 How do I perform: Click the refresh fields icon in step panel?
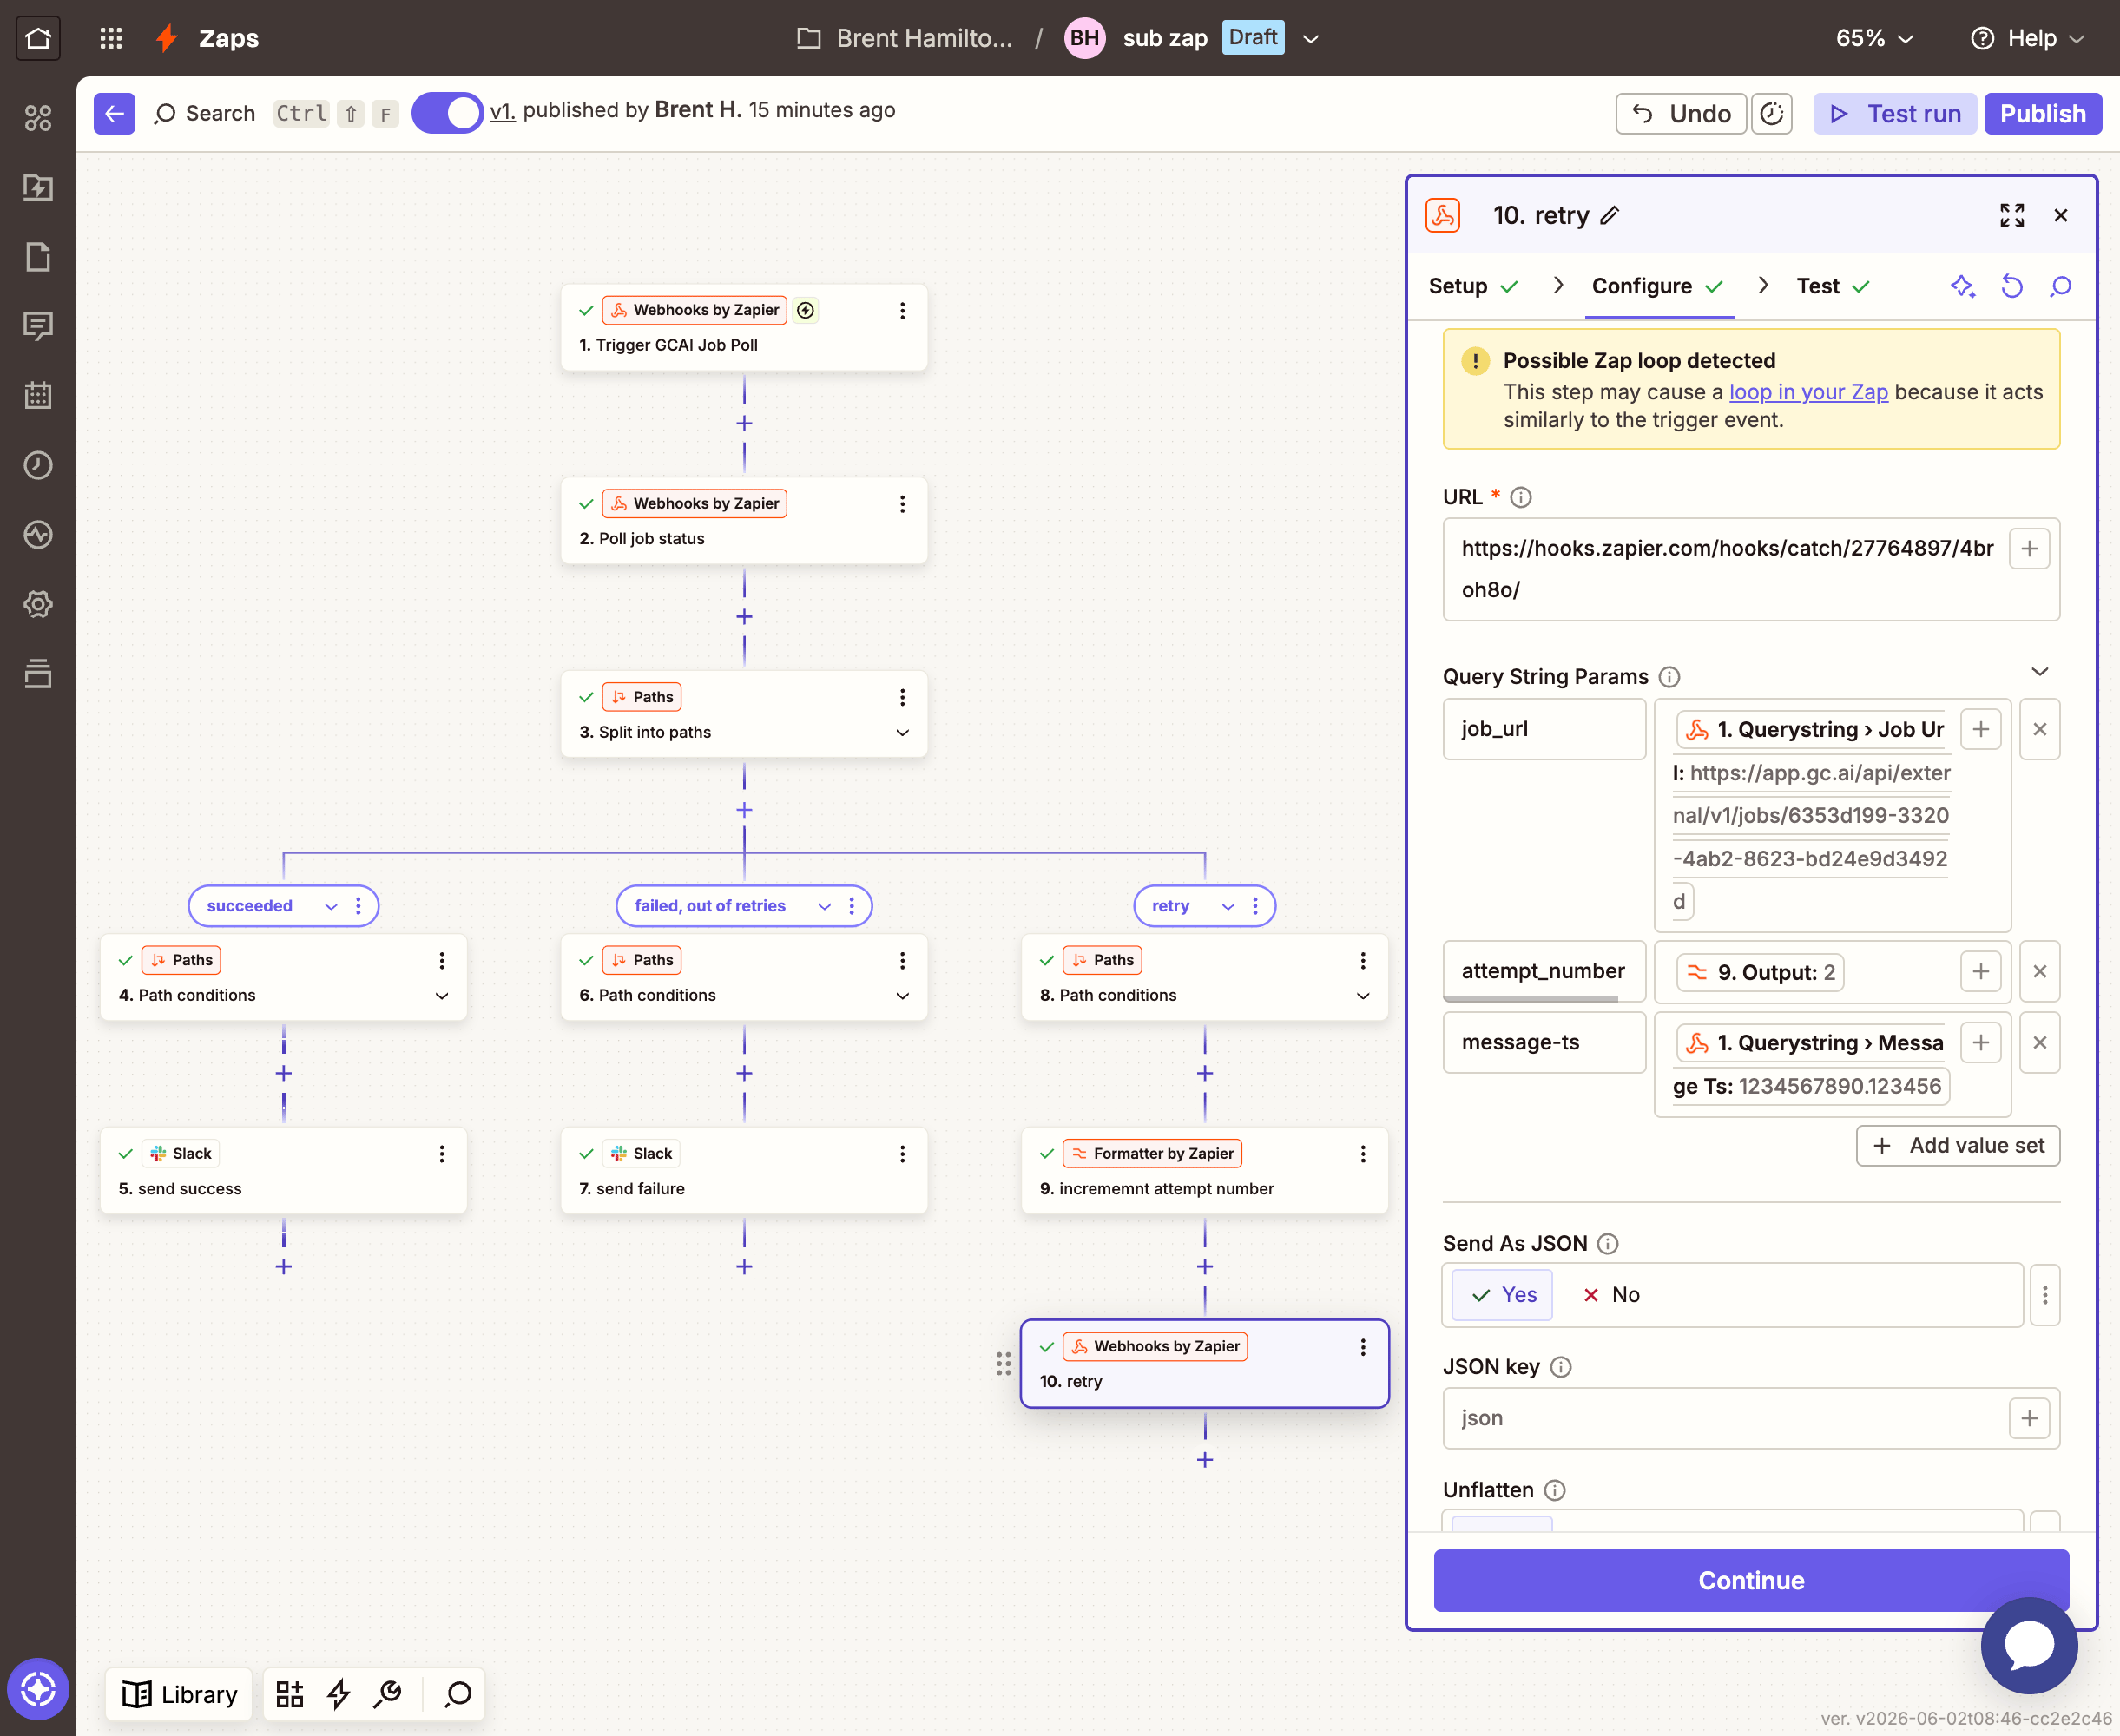pyautogui.click(x=2012, y=287)
